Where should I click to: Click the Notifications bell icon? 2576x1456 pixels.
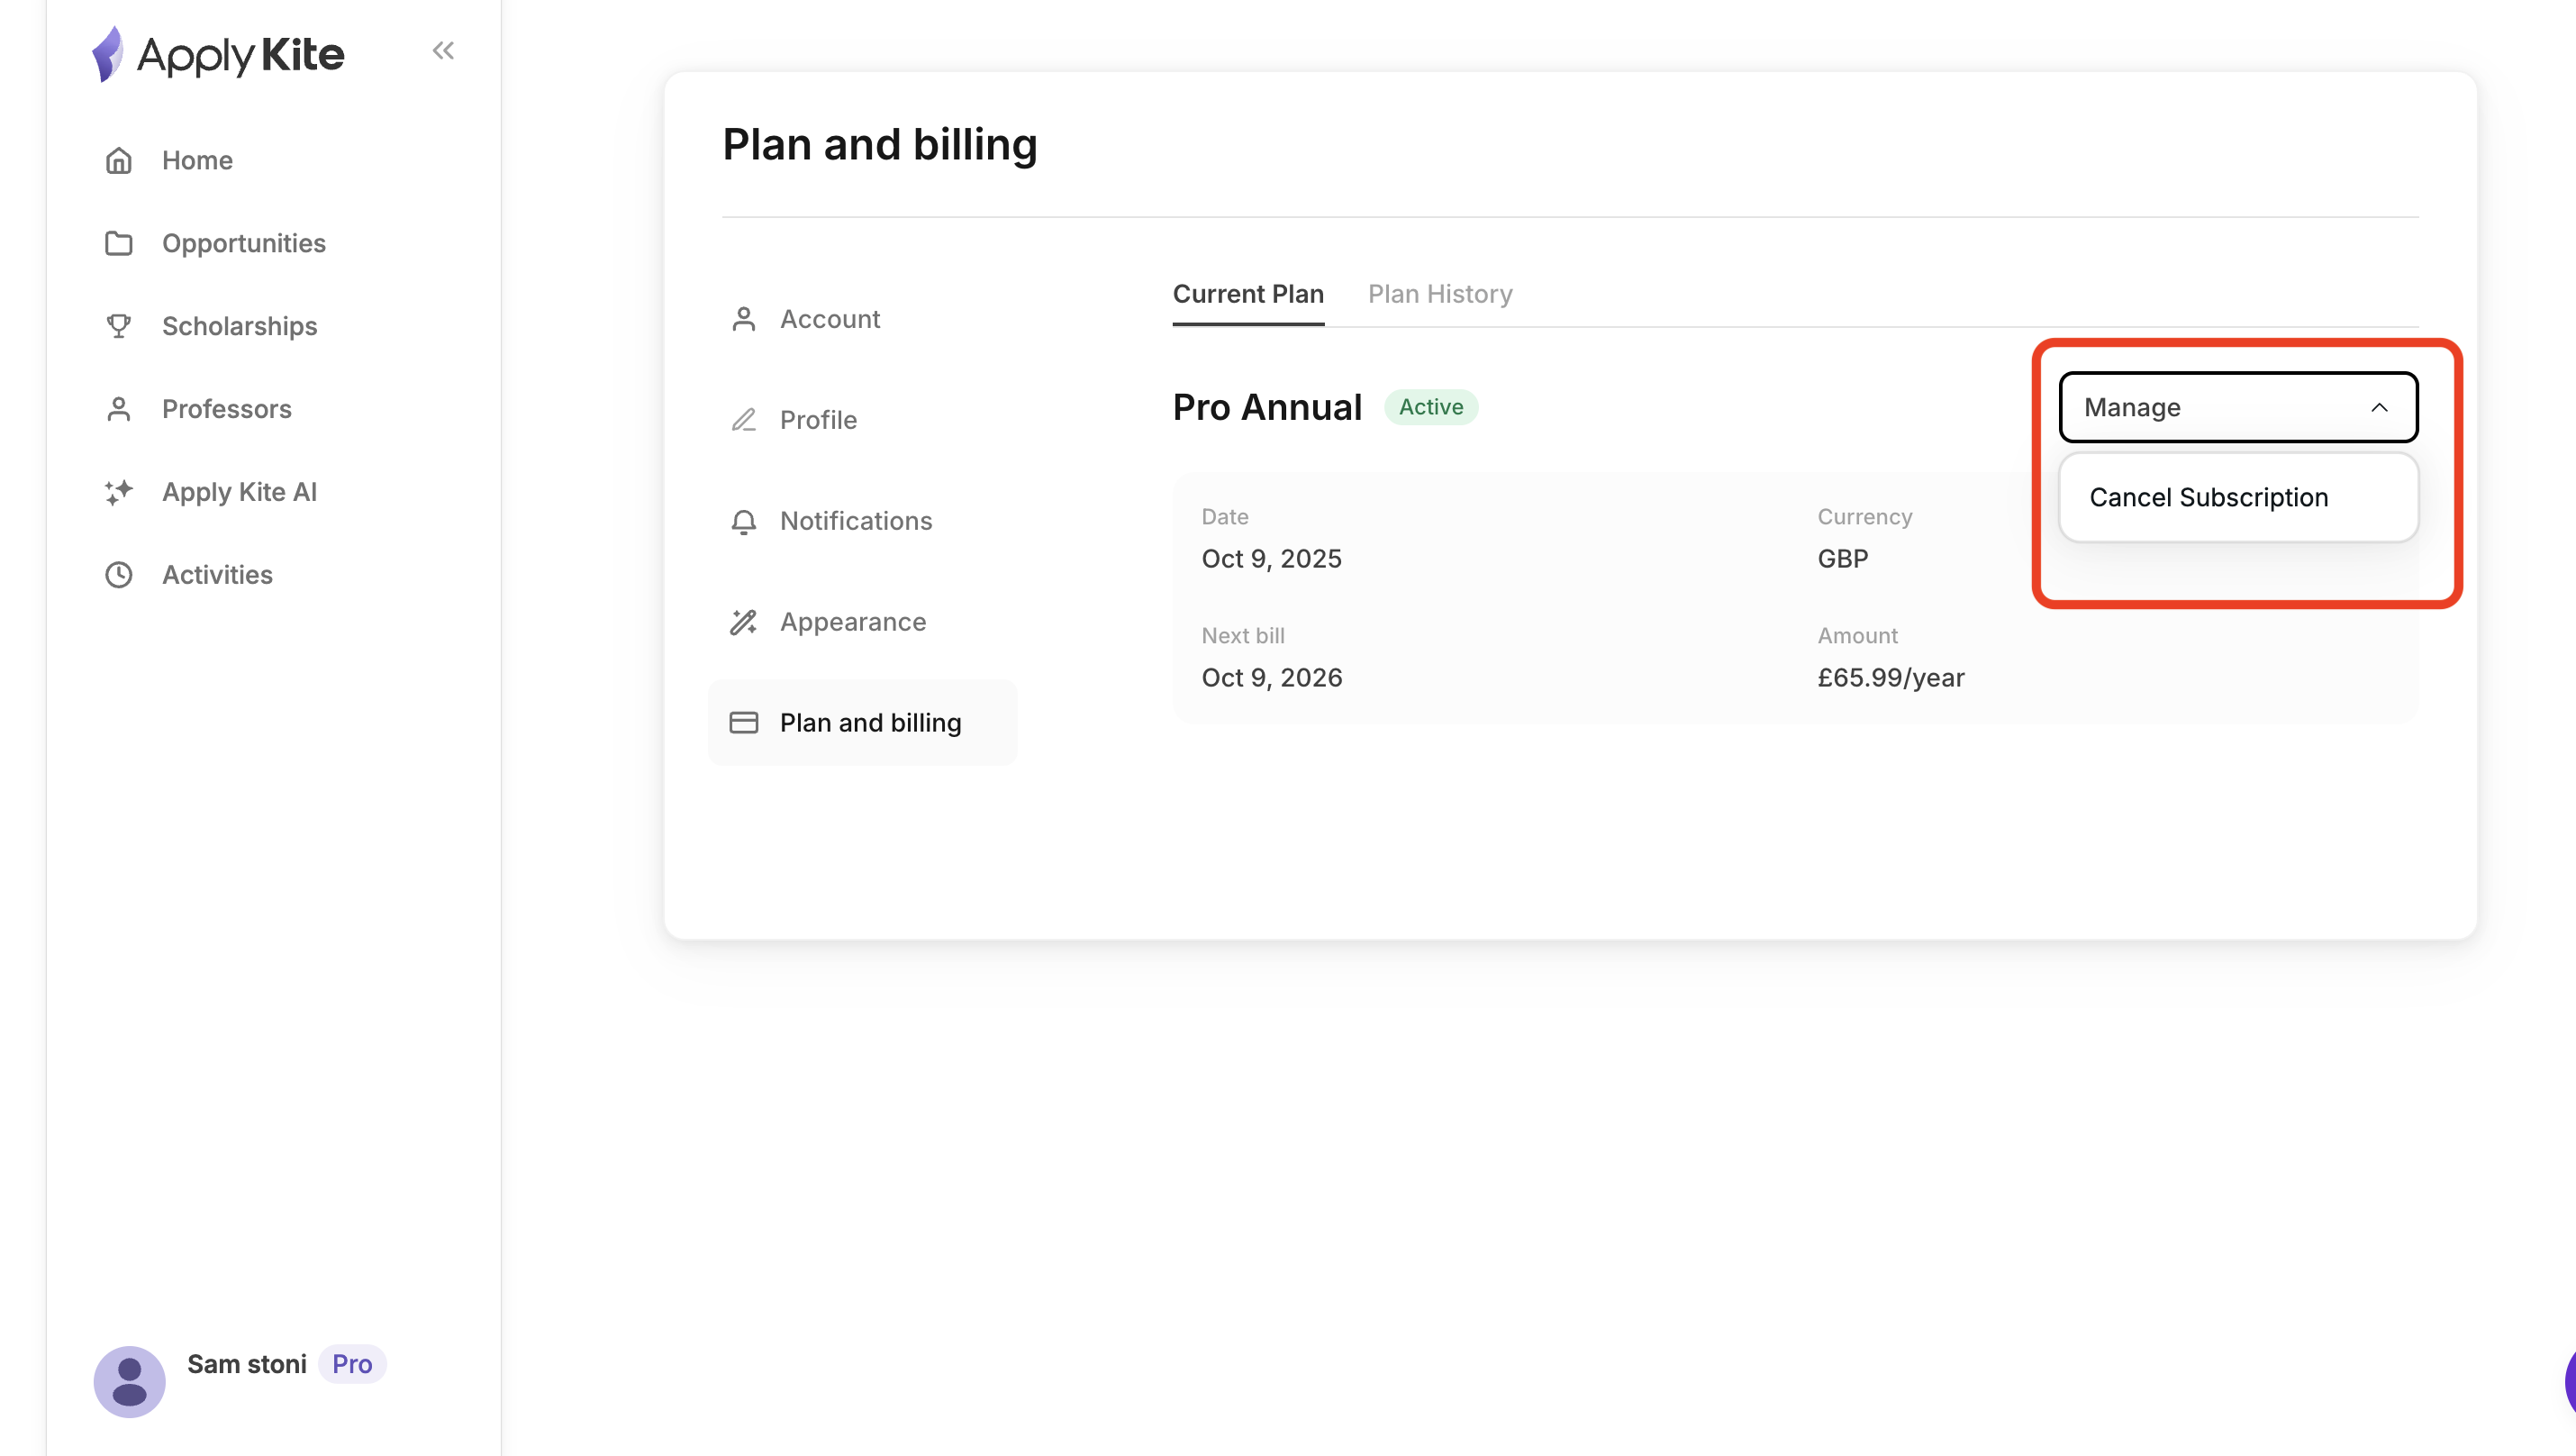coord(744,521)
